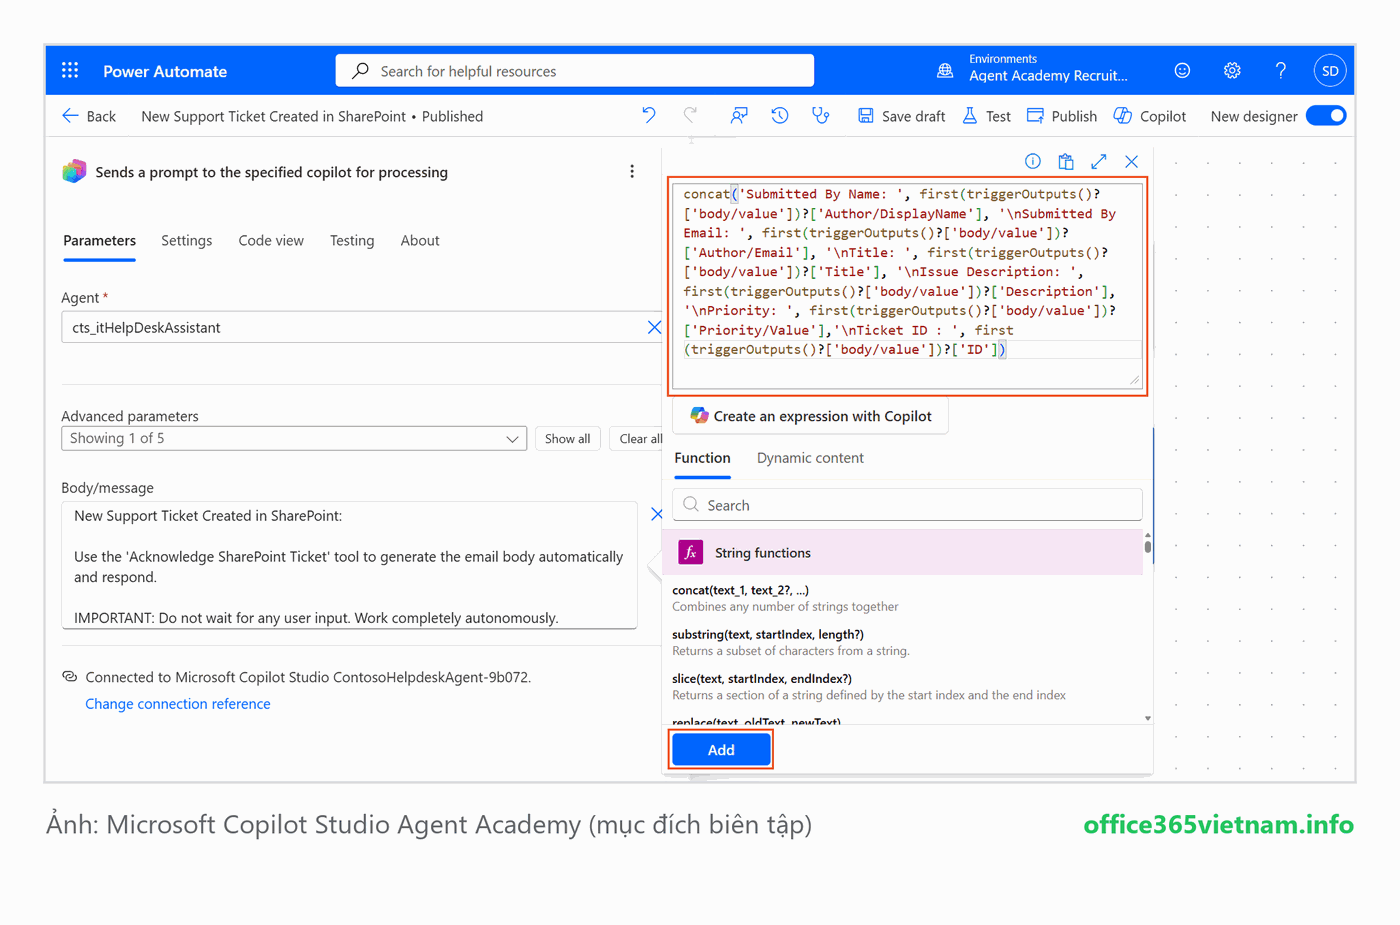Screen dimensions: 1400x925
Task: Select the concat(text_1, text_2?, ...) function
Action: click(741, 590)
